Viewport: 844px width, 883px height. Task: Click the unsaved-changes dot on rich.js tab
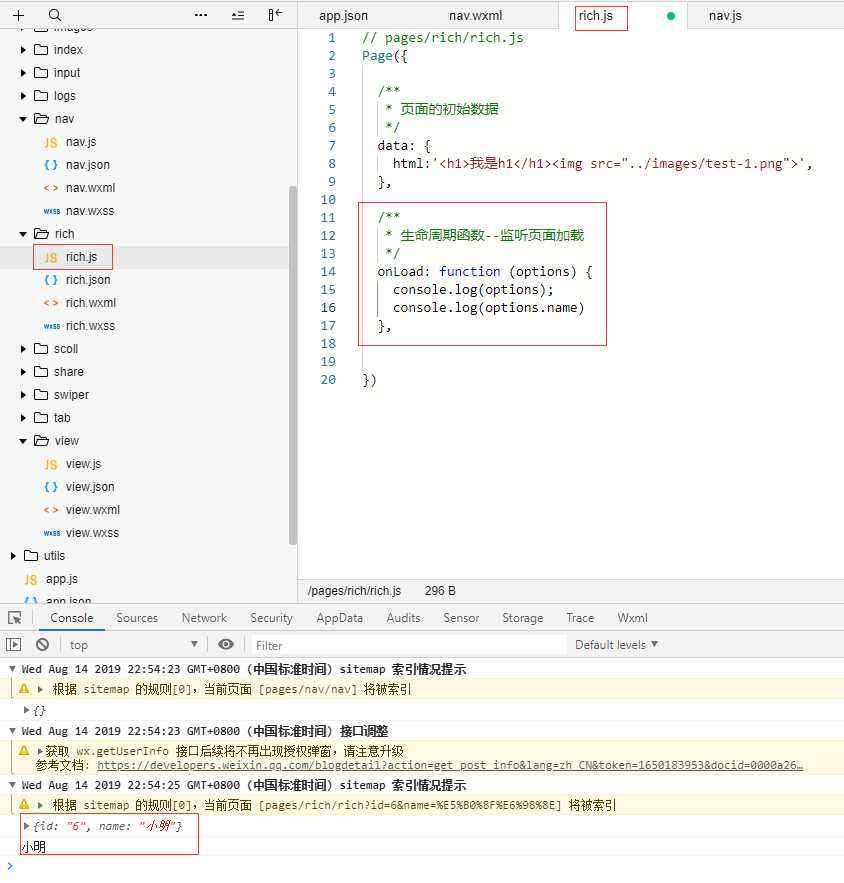coord(671,16)
